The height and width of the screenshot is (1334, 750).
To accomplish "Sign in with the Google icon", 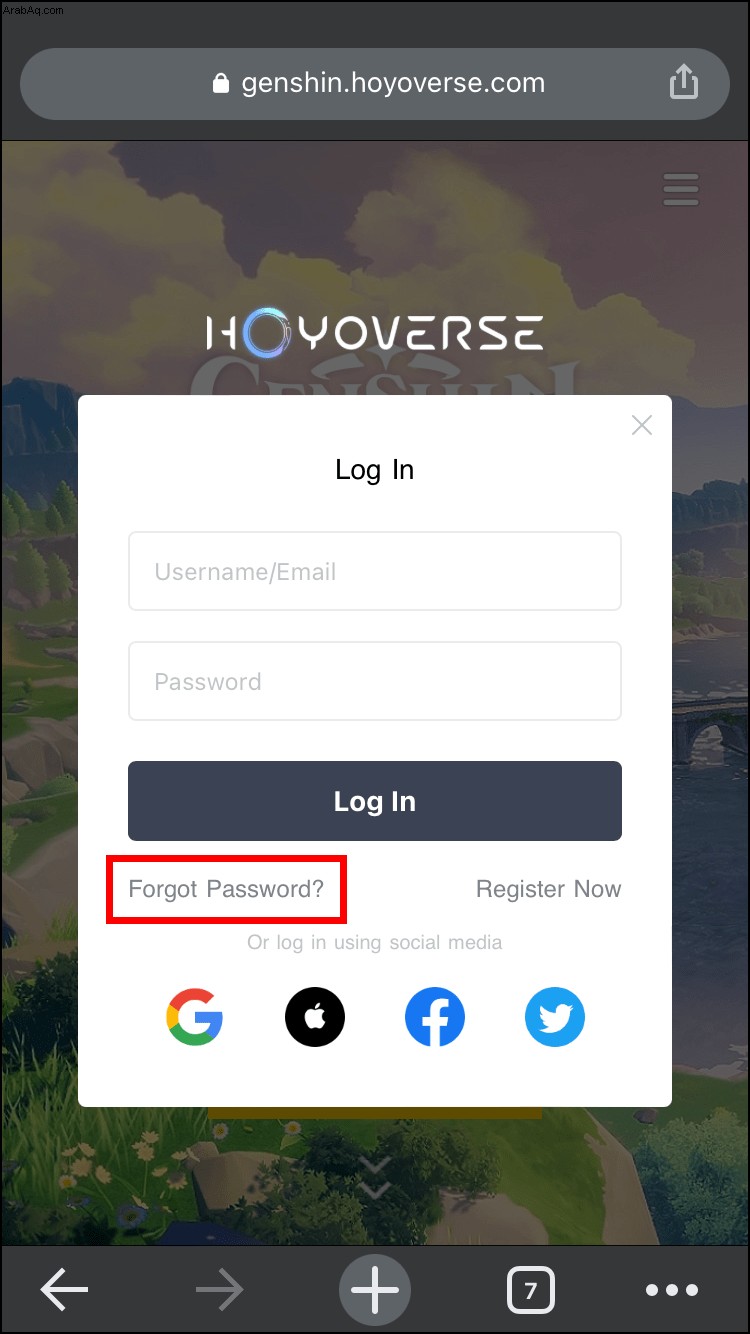I will point(194,1017).
